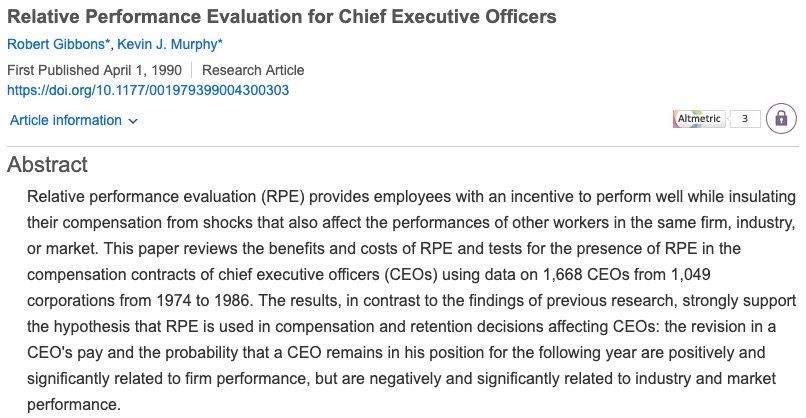Follow the doi.org article link
The image size is (806, 418).
pyautogui.click(x=148, y=90)
